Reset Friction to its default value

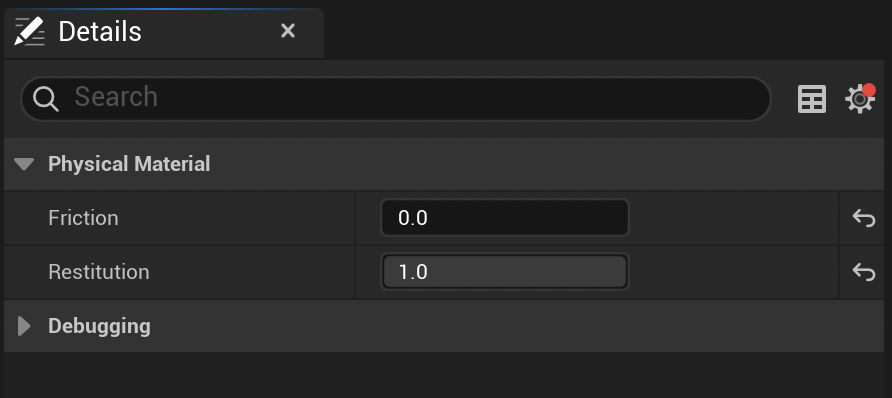click(x=863, y=218)
